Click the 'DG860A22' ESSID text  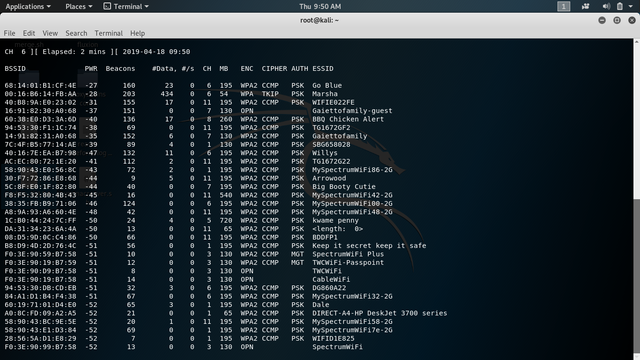[x=329, y=288]
